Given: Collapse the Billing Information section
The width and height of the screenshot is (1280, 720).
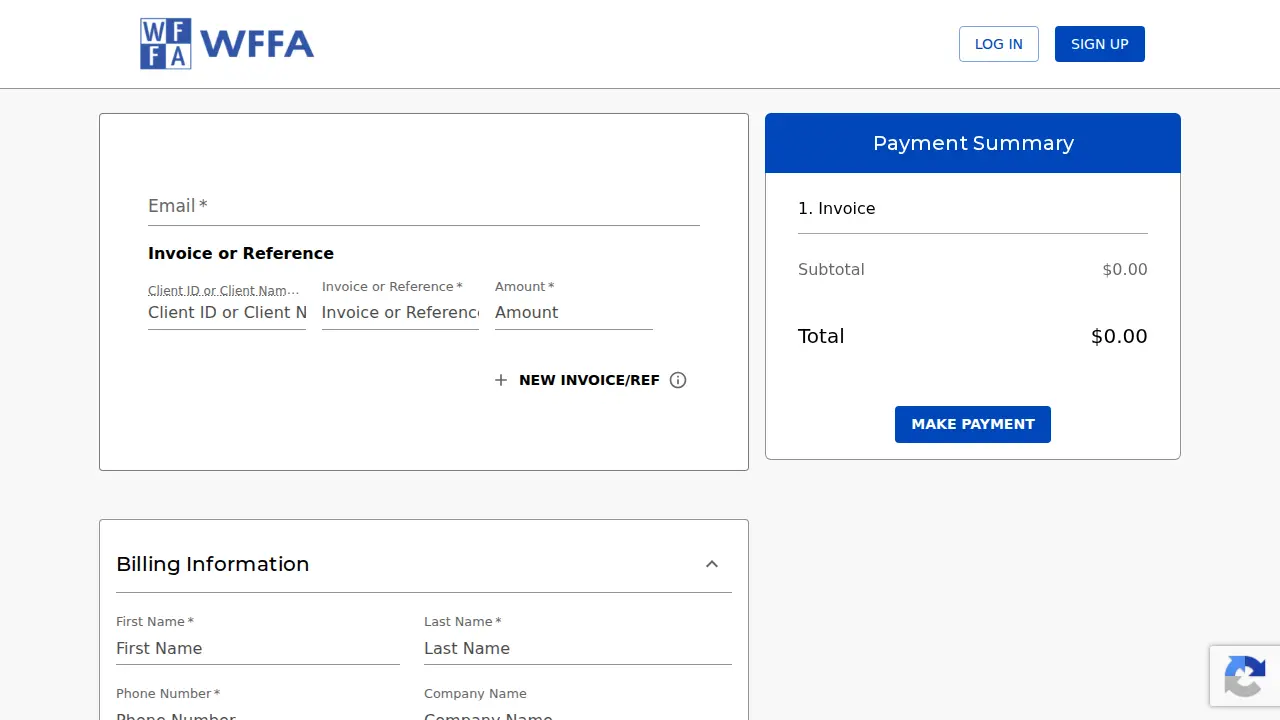Looking at the screenshot, I should (x=712, y=564).
